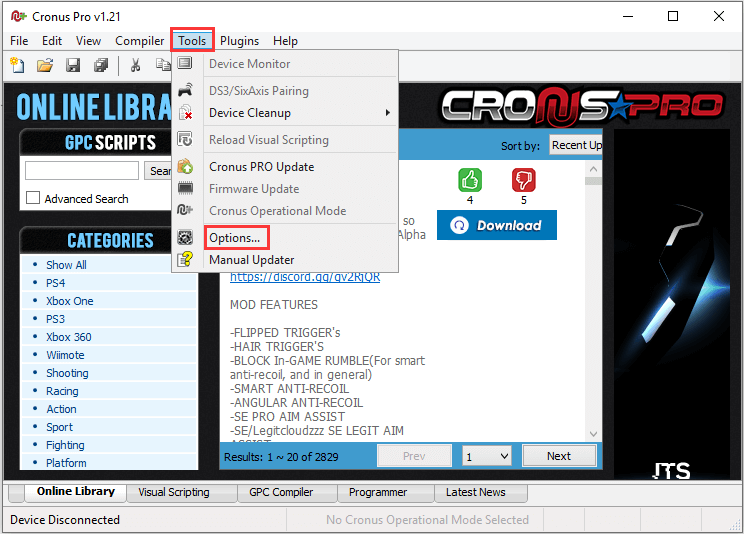Click the Search button
This screenshot has height=534, width=744.
point(158,170)
